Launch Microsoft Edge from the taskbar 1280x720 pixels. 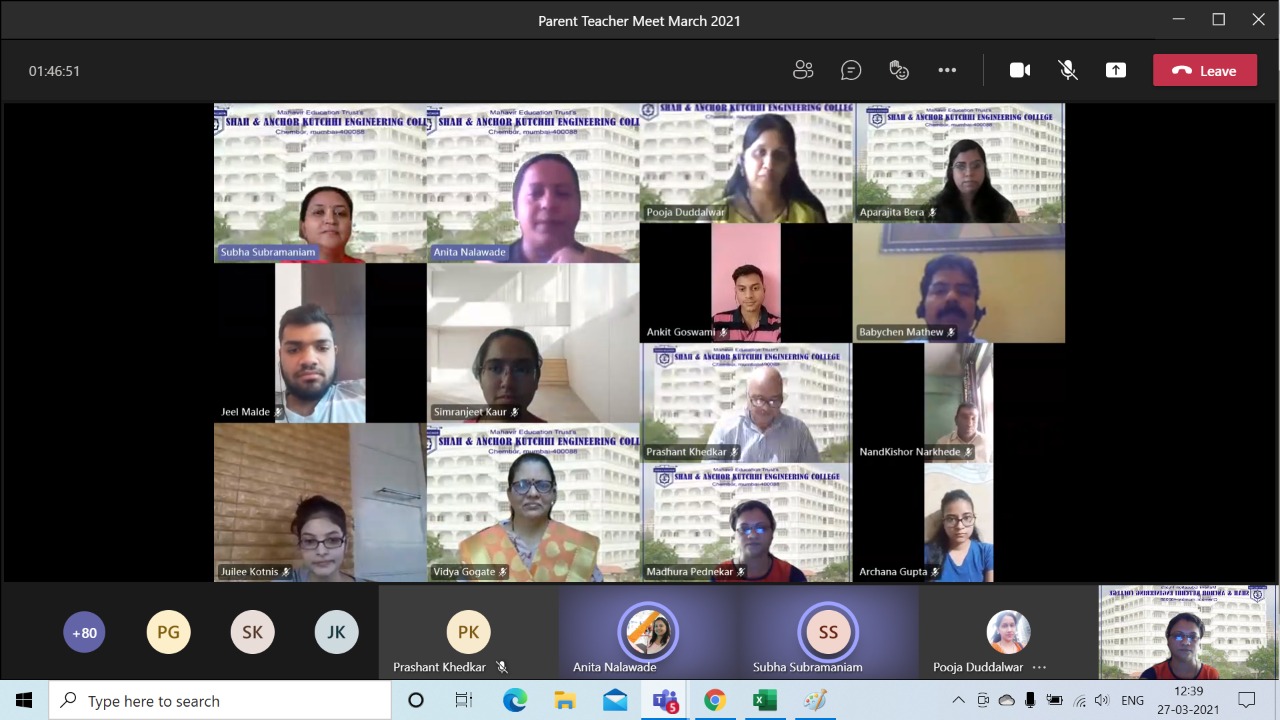point(514,701)
